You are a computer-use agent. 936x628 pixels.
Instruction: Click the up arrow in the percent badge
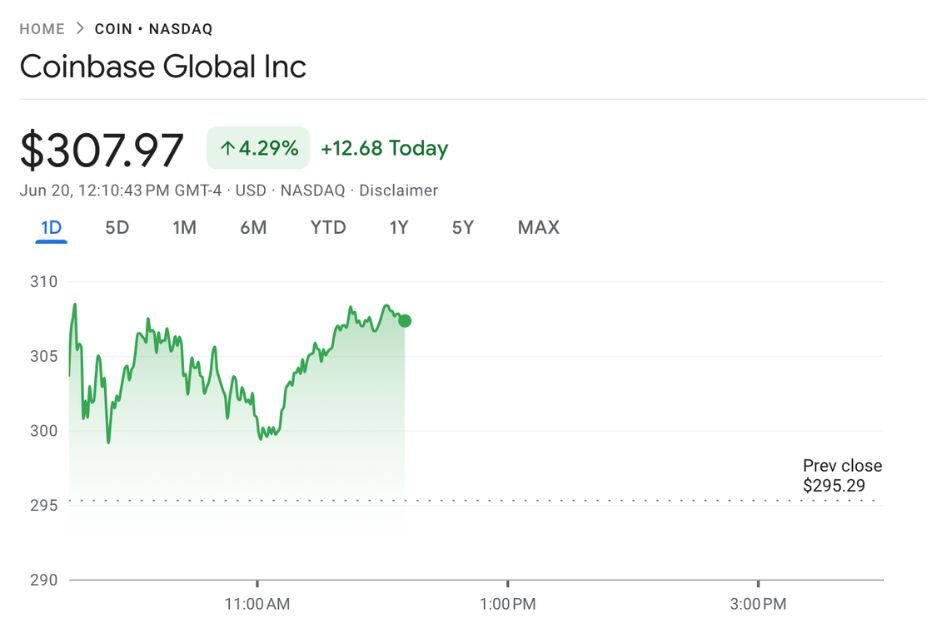pyautogui.click(x=227, y=149)
